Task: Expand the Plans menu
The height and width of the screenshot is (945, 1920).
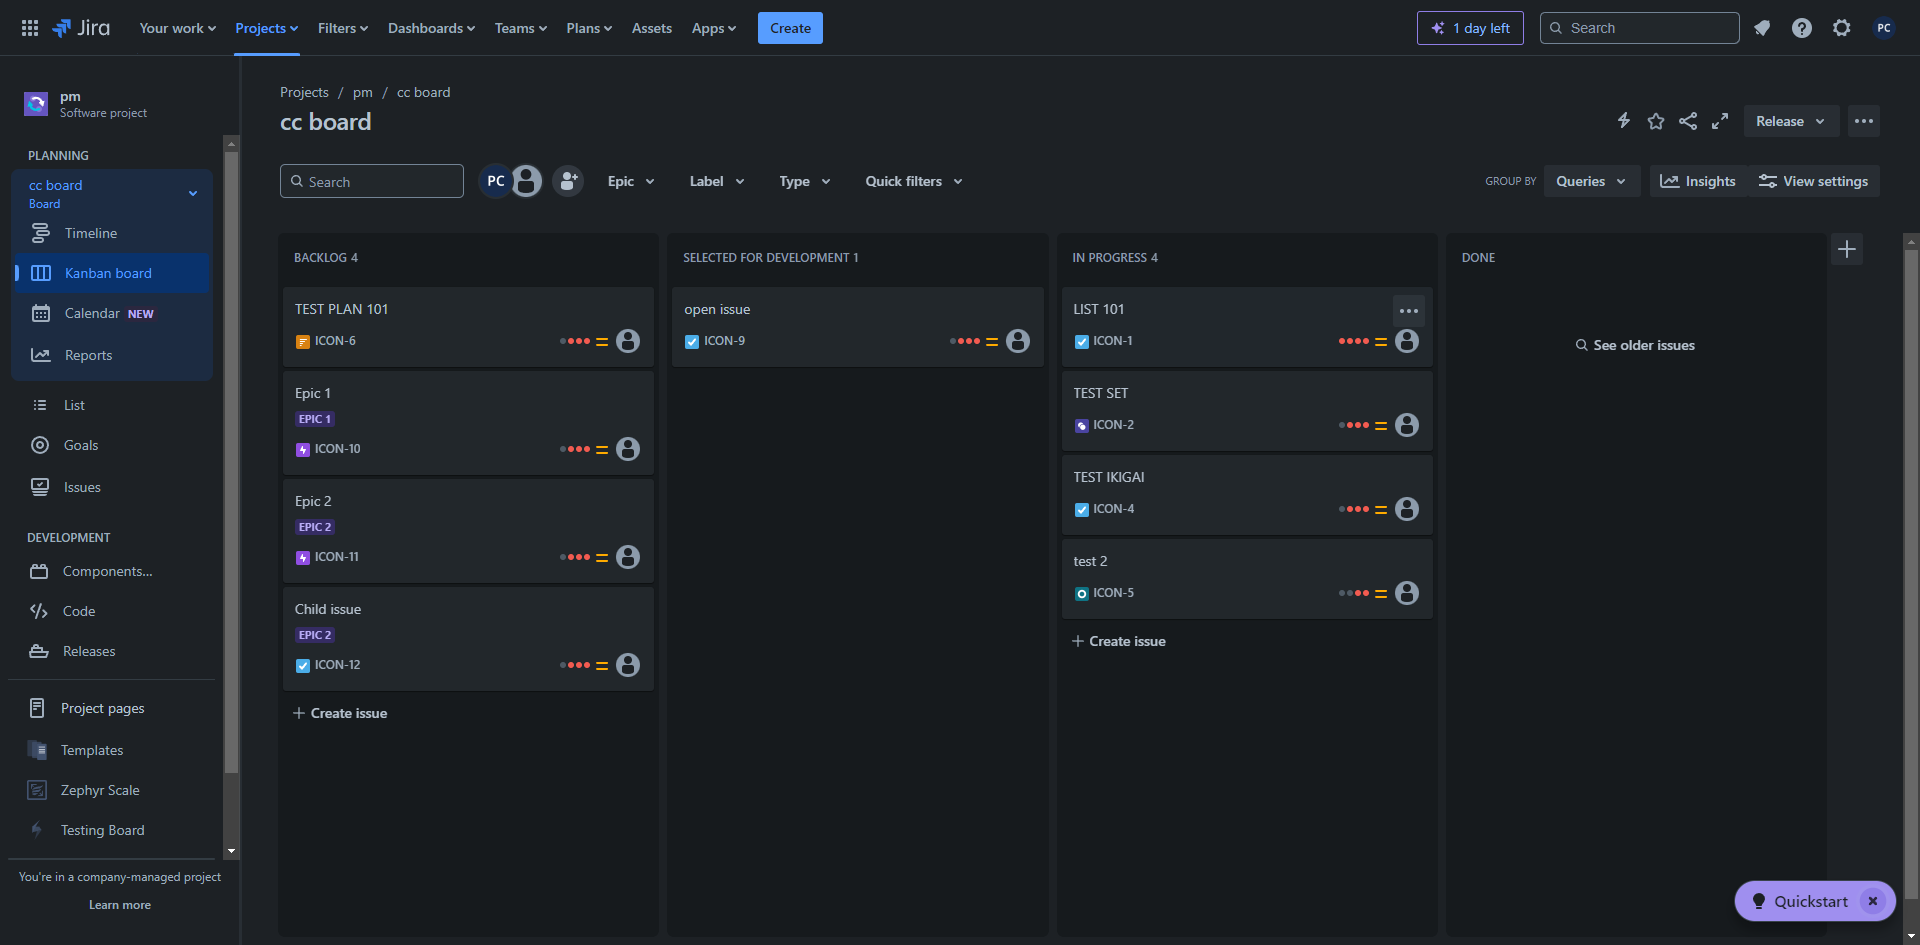Action: [x=589, y=28]
